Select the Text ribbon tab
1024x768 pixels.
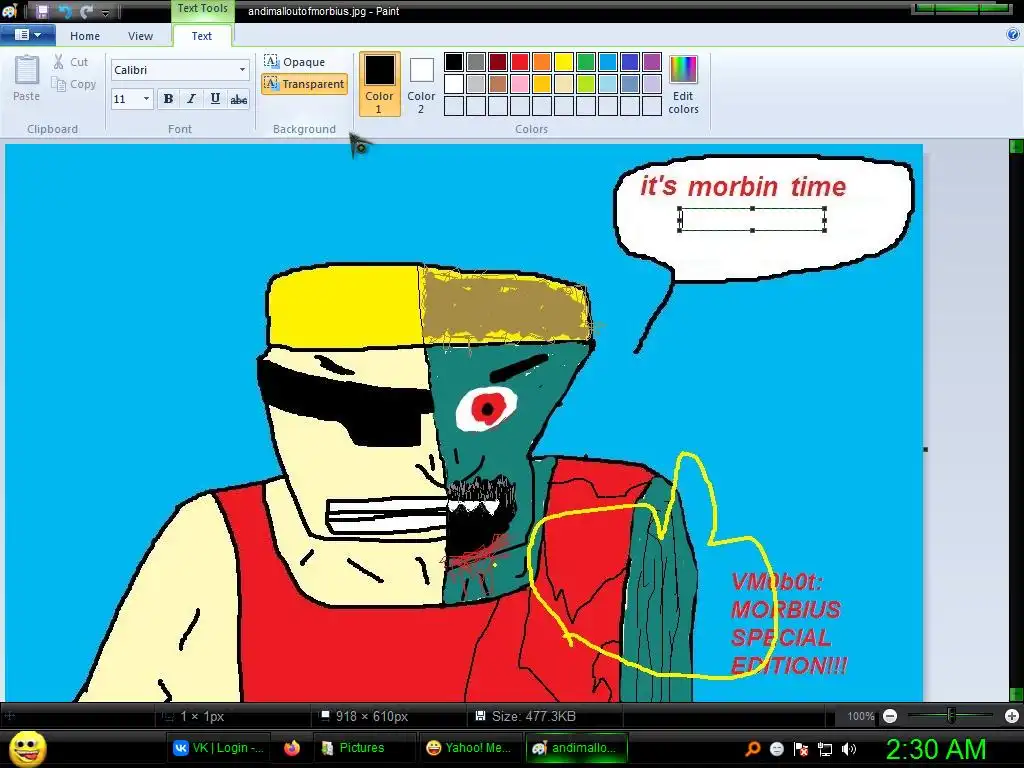[201, 36]
